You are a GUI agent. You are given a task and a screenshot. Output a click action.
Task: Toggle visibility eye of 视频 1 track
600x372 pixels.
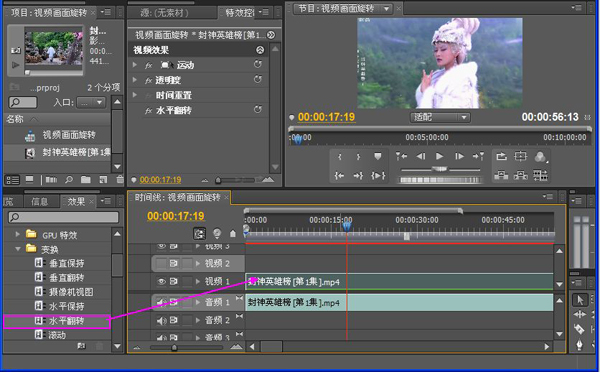pos(161,282)
